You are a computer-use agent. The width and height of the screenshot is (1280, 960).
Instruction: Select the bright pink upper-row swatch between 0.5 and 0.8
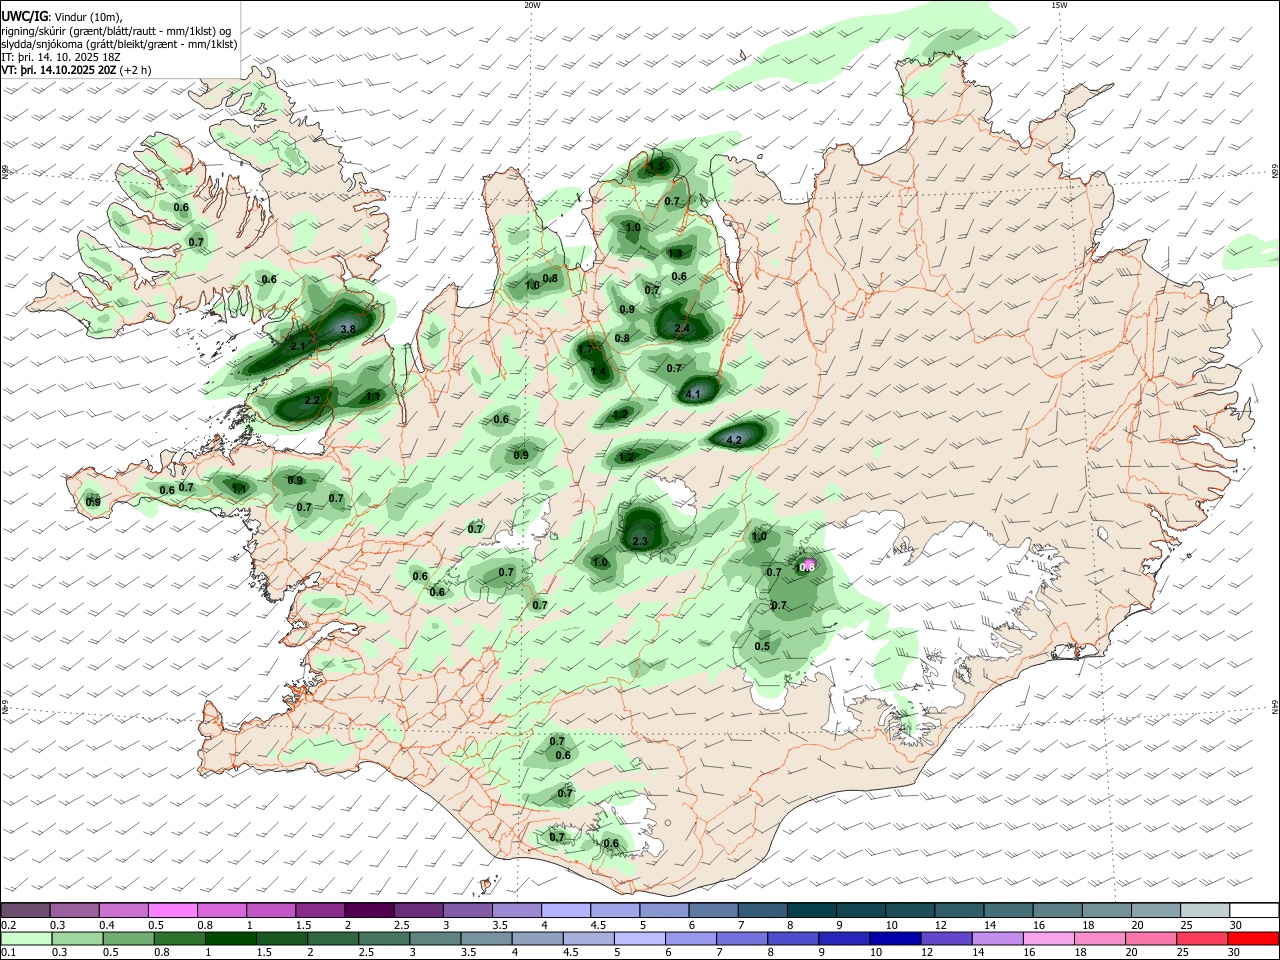pos(173,910)
